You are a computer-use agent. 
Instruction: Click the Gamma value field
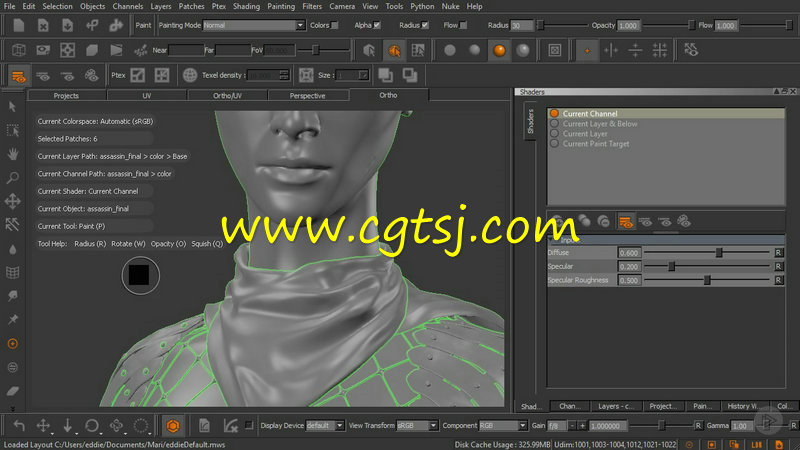[740, 426]
